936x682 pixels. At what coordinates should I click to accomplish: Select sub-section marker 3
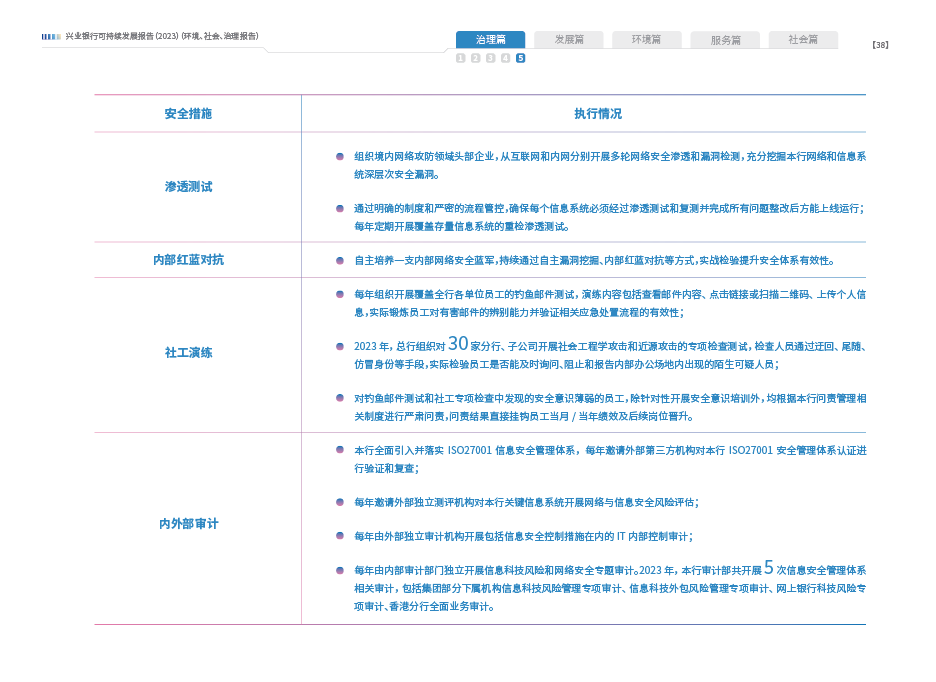tap(490, 58)
